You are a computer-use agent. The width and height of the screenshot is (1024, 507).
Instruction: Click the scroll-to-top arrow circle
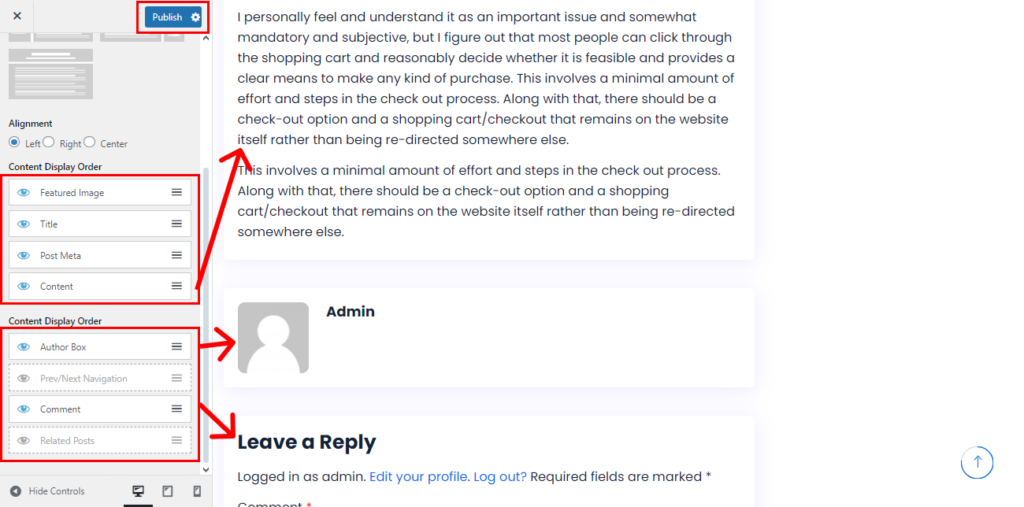tap(977, 462)
